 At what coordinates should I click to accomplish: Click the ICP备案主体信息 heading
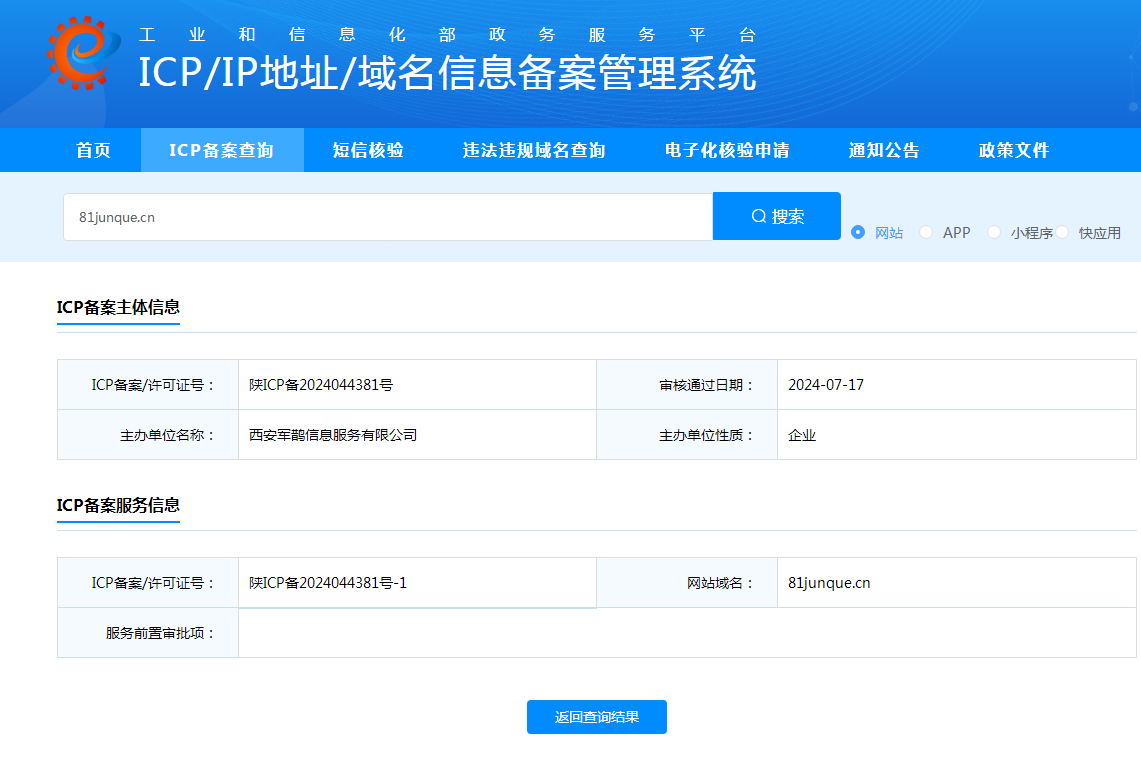(119, 307)
